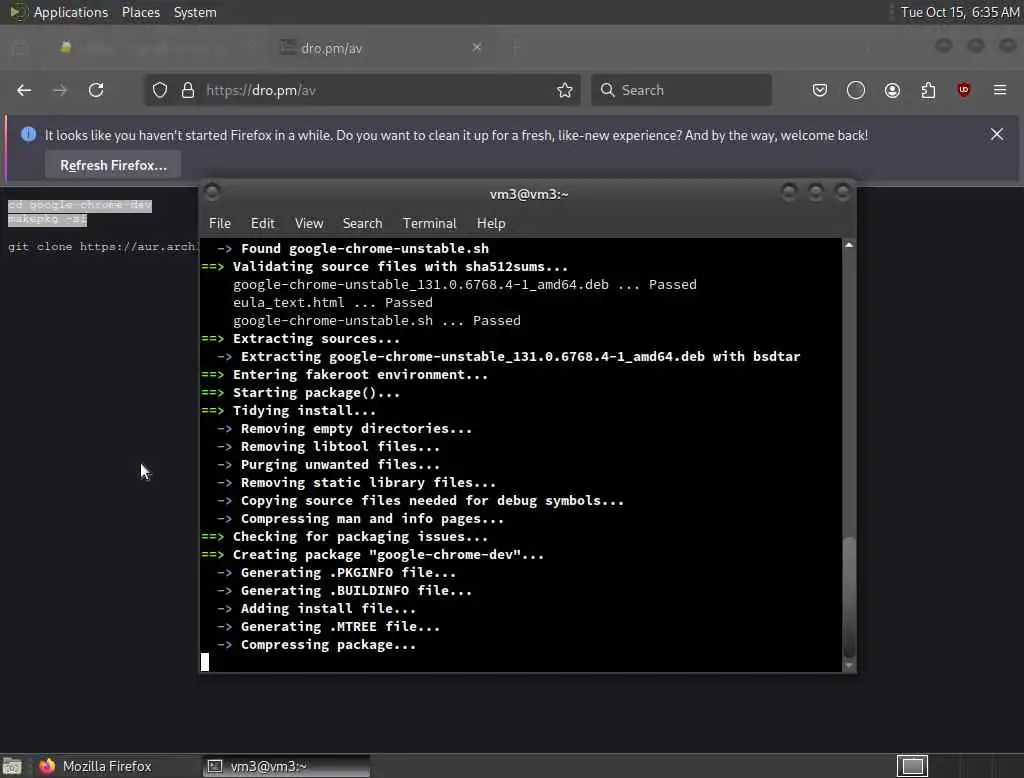Click 'Removing libtool files...' terminal line
This screenshot has width=1024, height=778.
tap(340, 446)
